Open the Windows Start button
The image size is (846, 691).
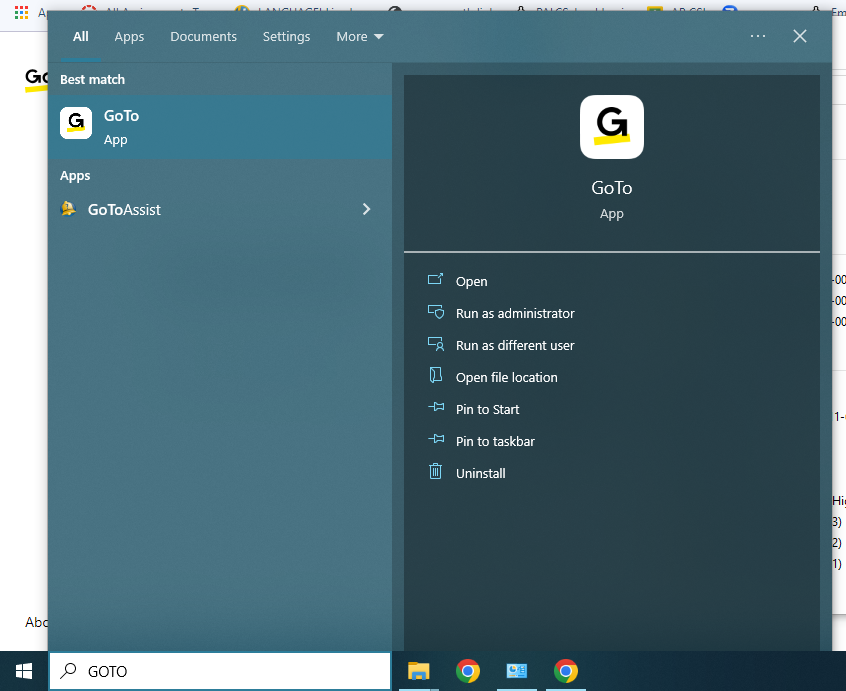point(24,671)
